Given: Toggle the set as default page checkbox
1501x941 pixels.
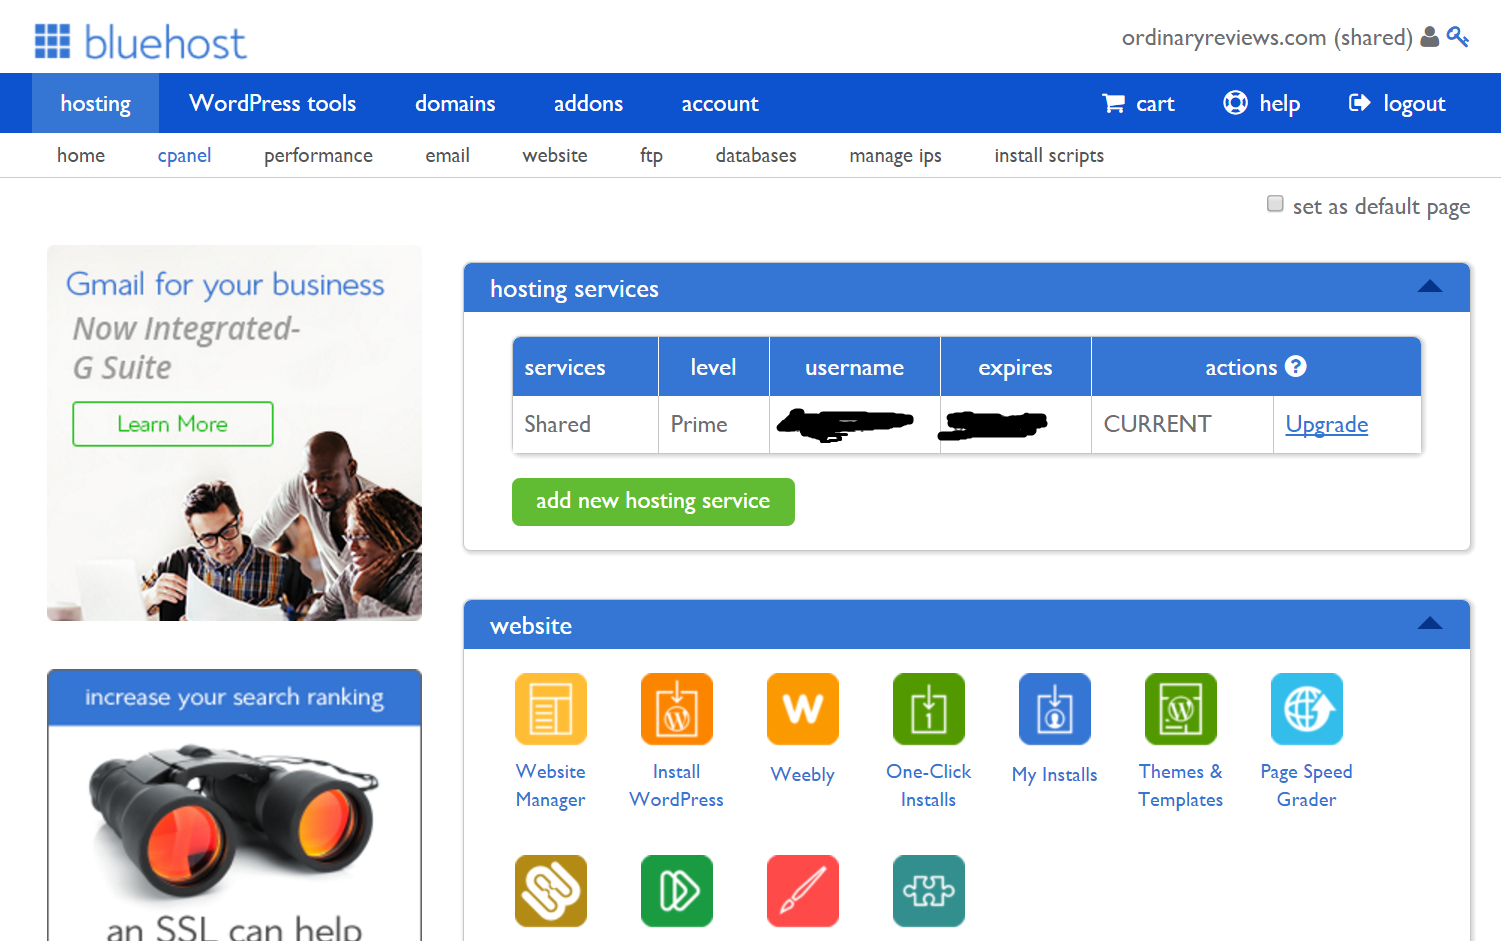Looking at the screenshot, I should click(x=1275, y=204).
